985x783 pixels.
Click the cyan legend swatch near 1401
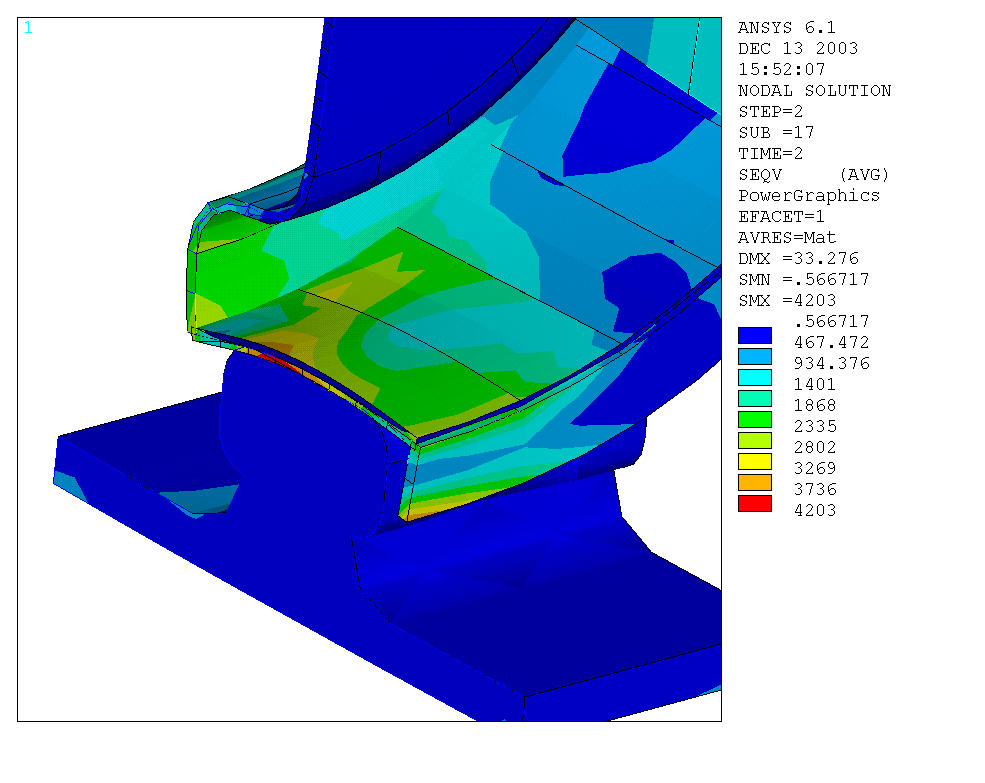coord(754,378)
